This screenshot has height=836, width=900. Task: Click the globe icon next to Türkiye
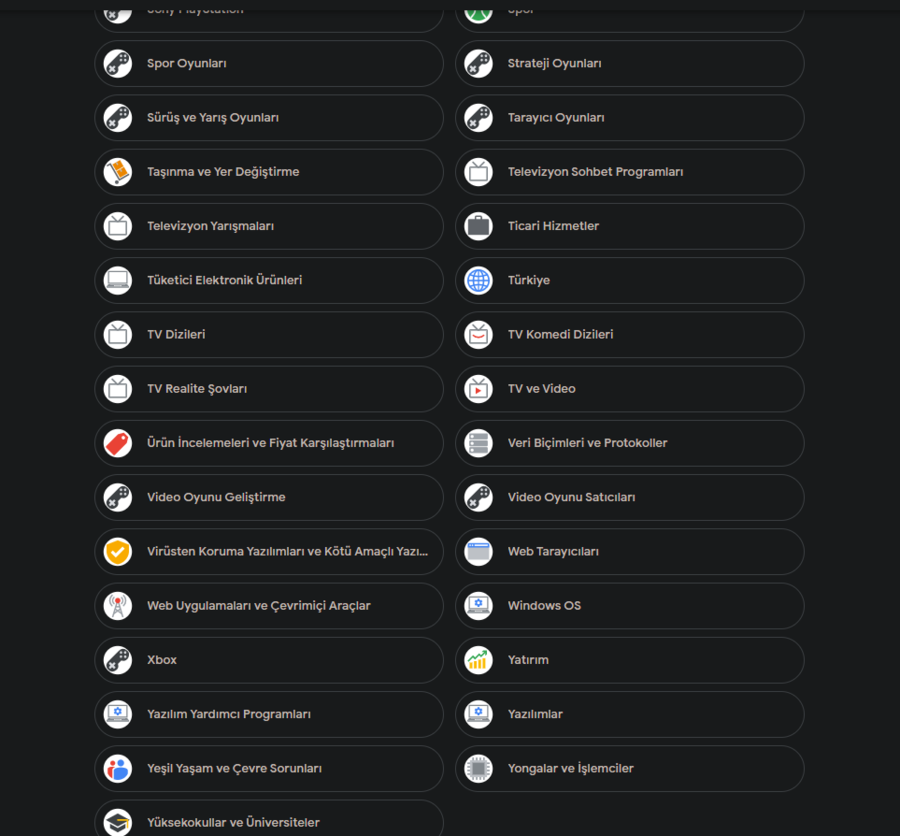pos(479,281)
